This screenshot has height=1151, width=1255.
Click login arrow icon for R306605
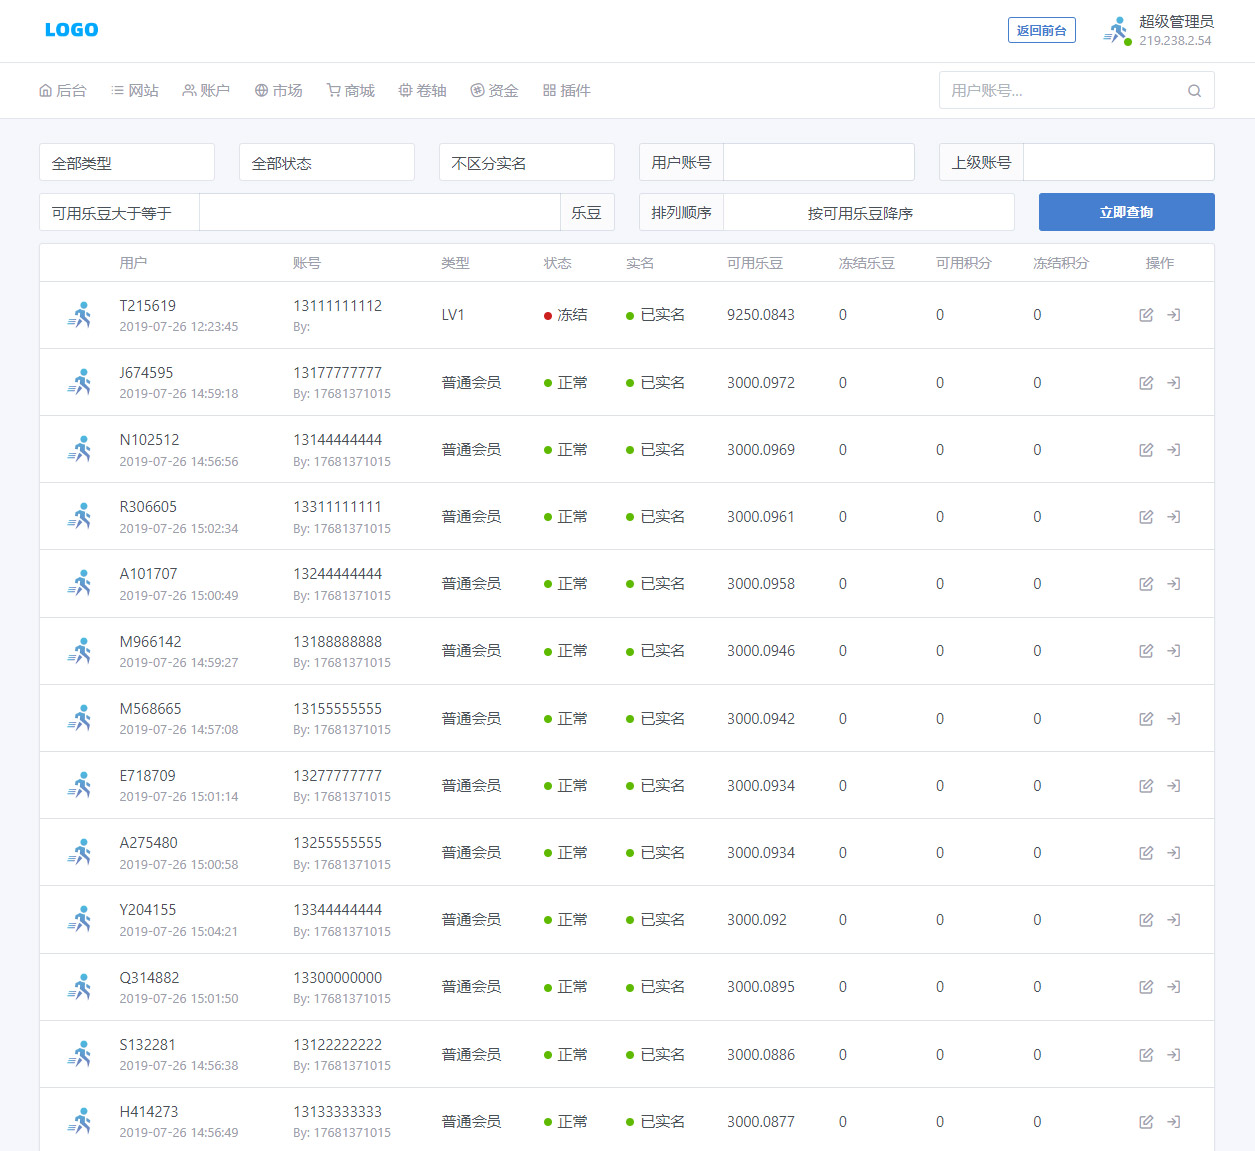tap(1174, 517)
